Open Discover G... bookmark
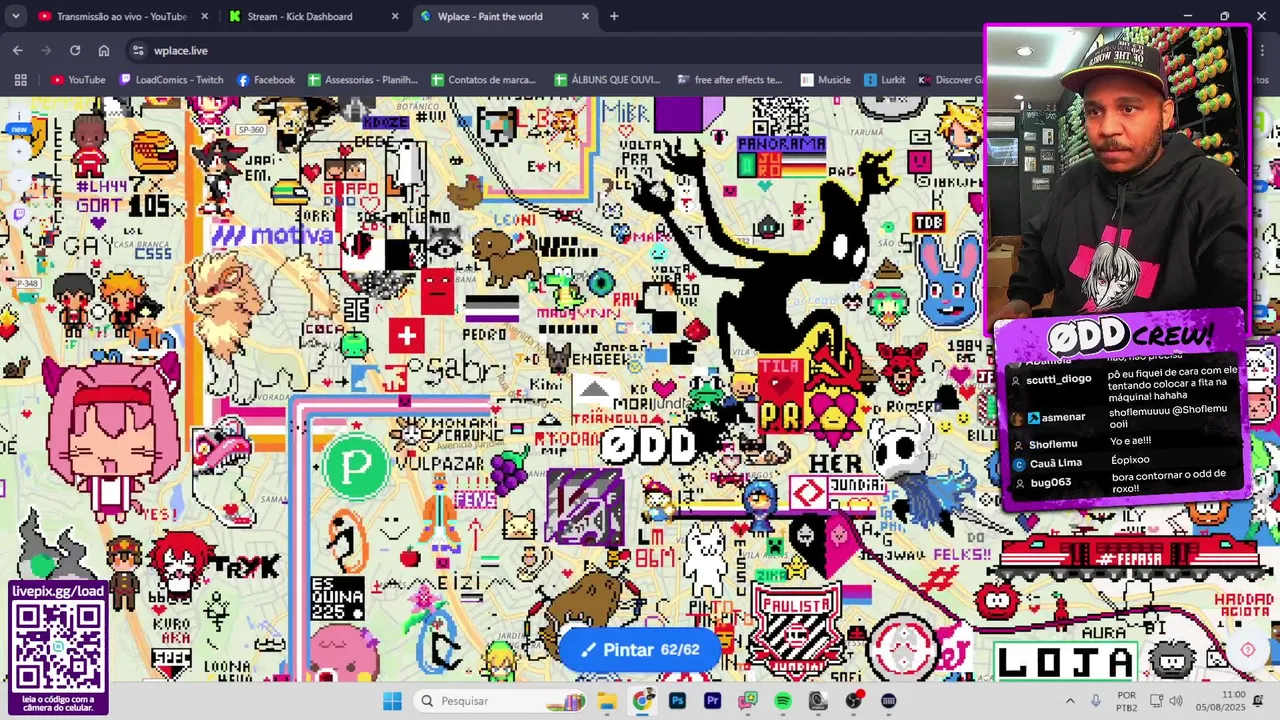The width and height of the screenshot is (1280, 720). 950,80
